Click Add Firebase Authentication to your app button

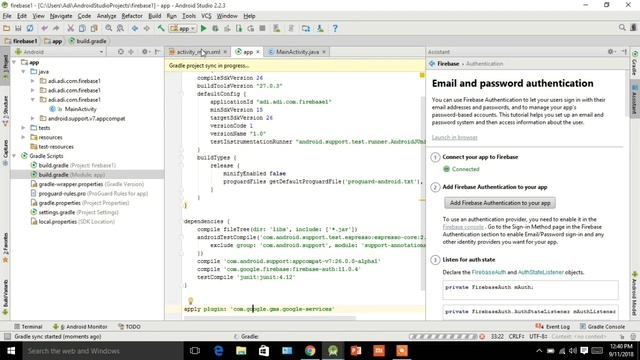pyautogui.click(x=500, y=203)
